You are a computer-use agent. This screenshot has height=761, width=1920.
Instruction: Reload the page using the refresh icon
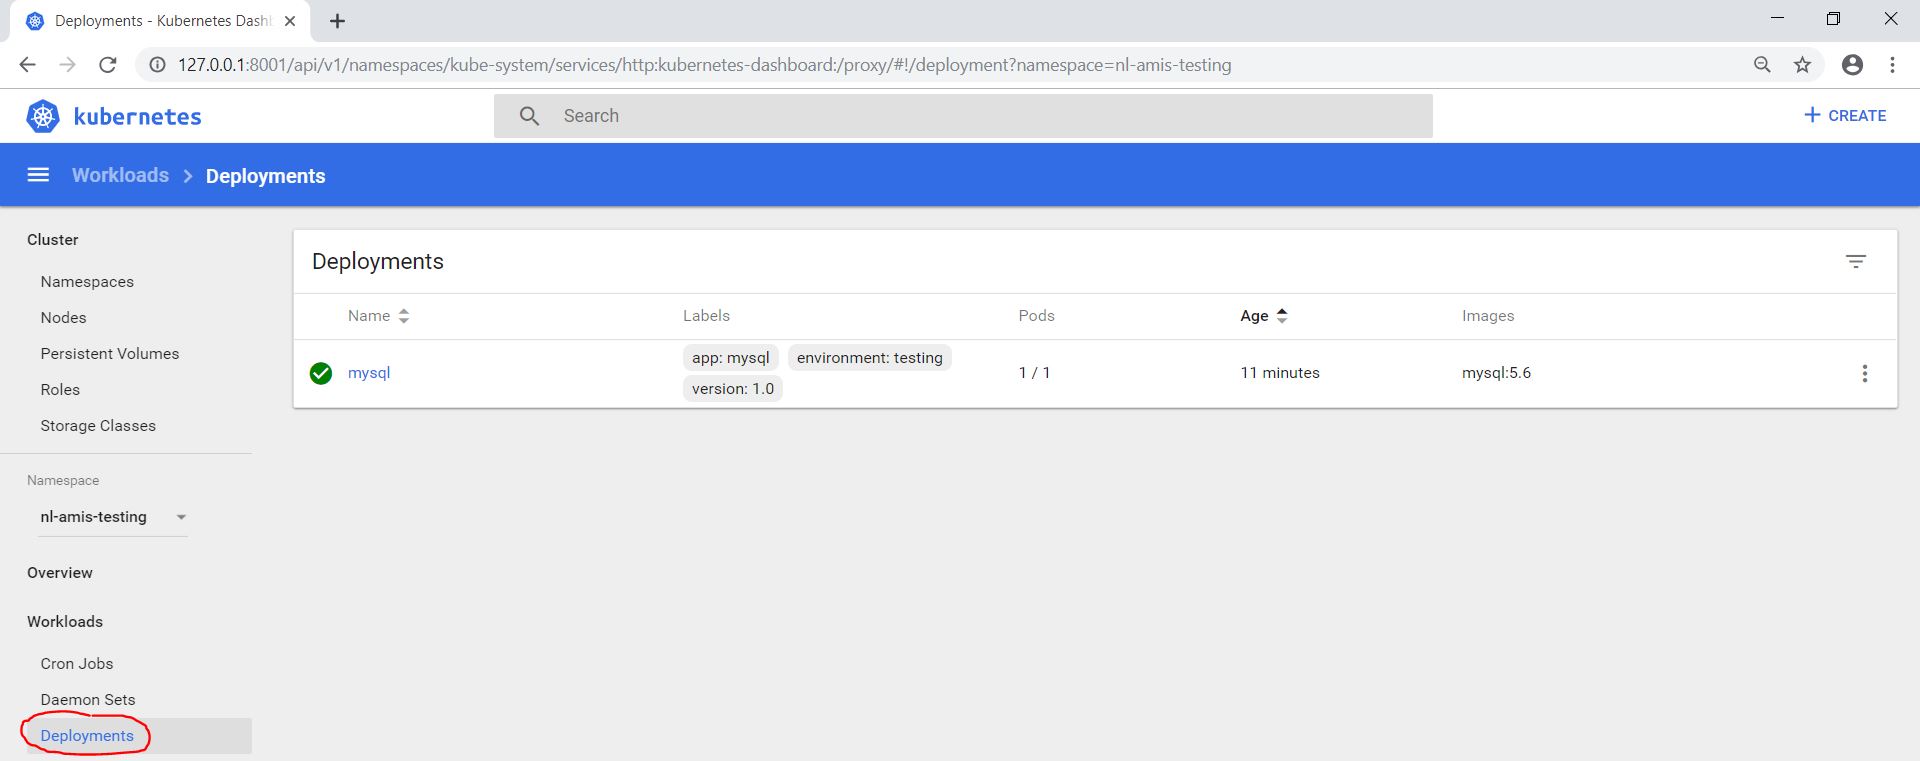108,65
